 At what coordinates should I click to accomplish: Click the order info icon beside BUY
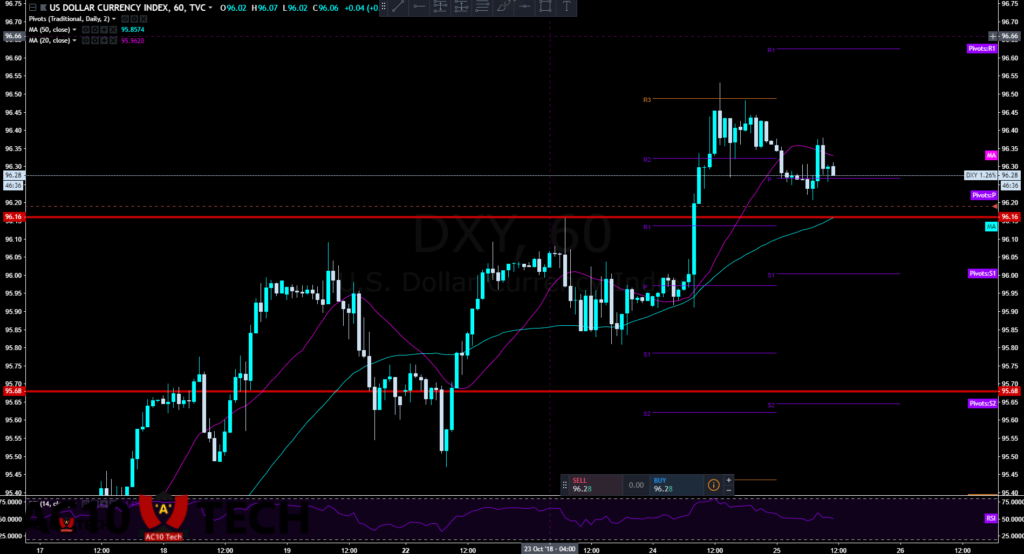pos(713,485)
